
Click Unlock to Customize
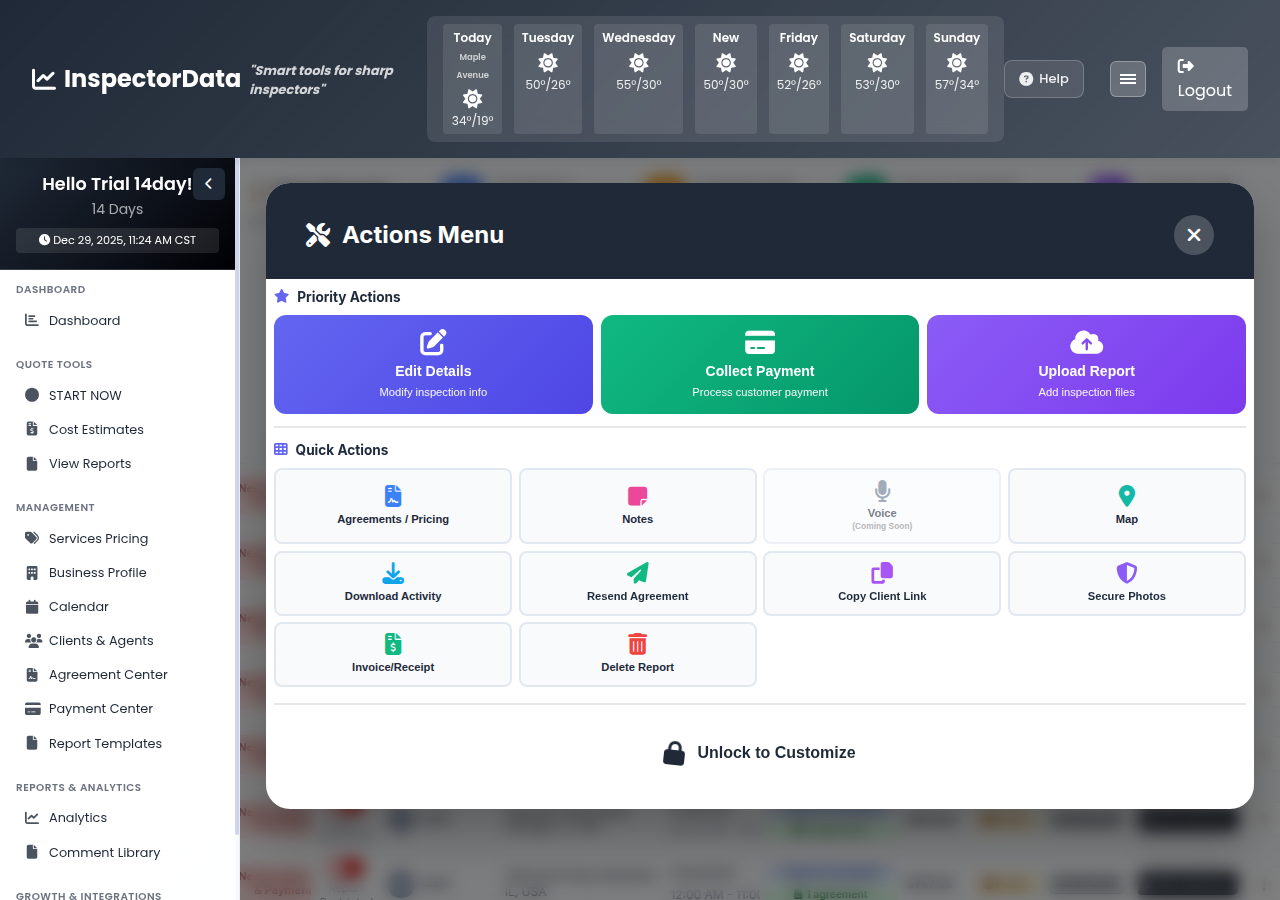click(x=759, y=752)
